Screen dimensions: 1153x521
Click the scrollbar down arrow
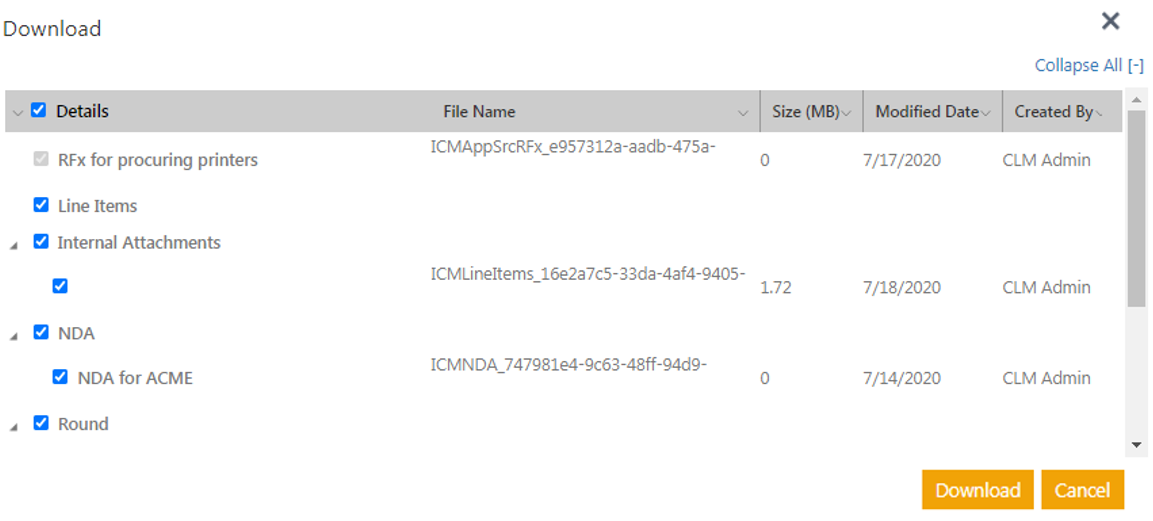[x=1136, y=444]
